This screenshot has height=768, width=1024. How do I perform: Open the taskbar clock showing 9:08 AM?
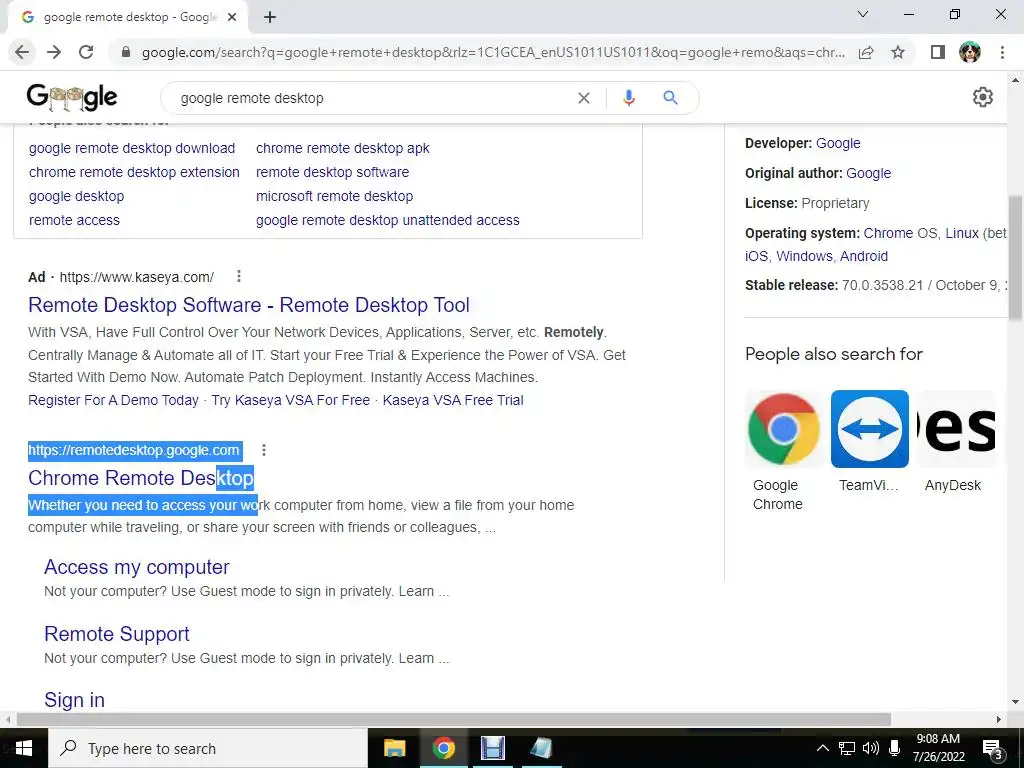coord(938,748)
